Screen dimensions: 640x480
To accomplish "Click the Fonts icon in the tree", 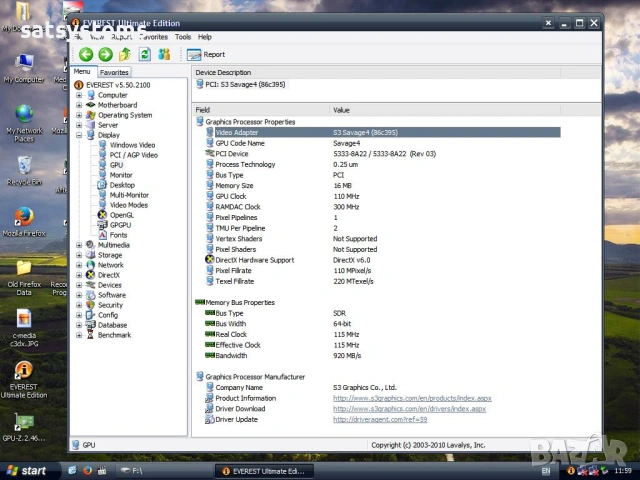I will tap(102, 235).
